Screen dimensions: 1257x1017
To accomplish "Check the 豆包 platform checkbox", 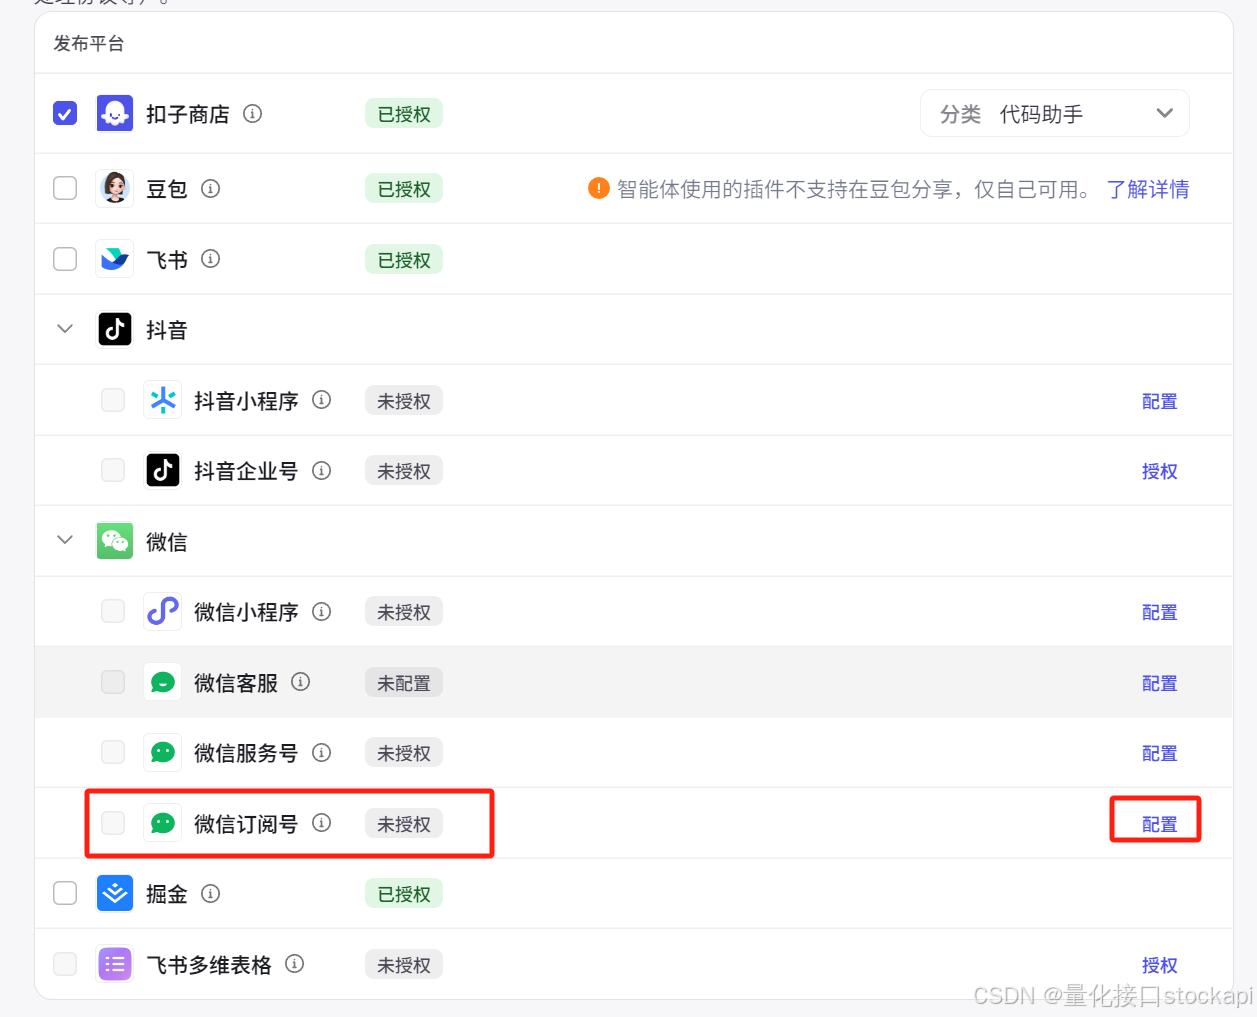I will 65,188.
